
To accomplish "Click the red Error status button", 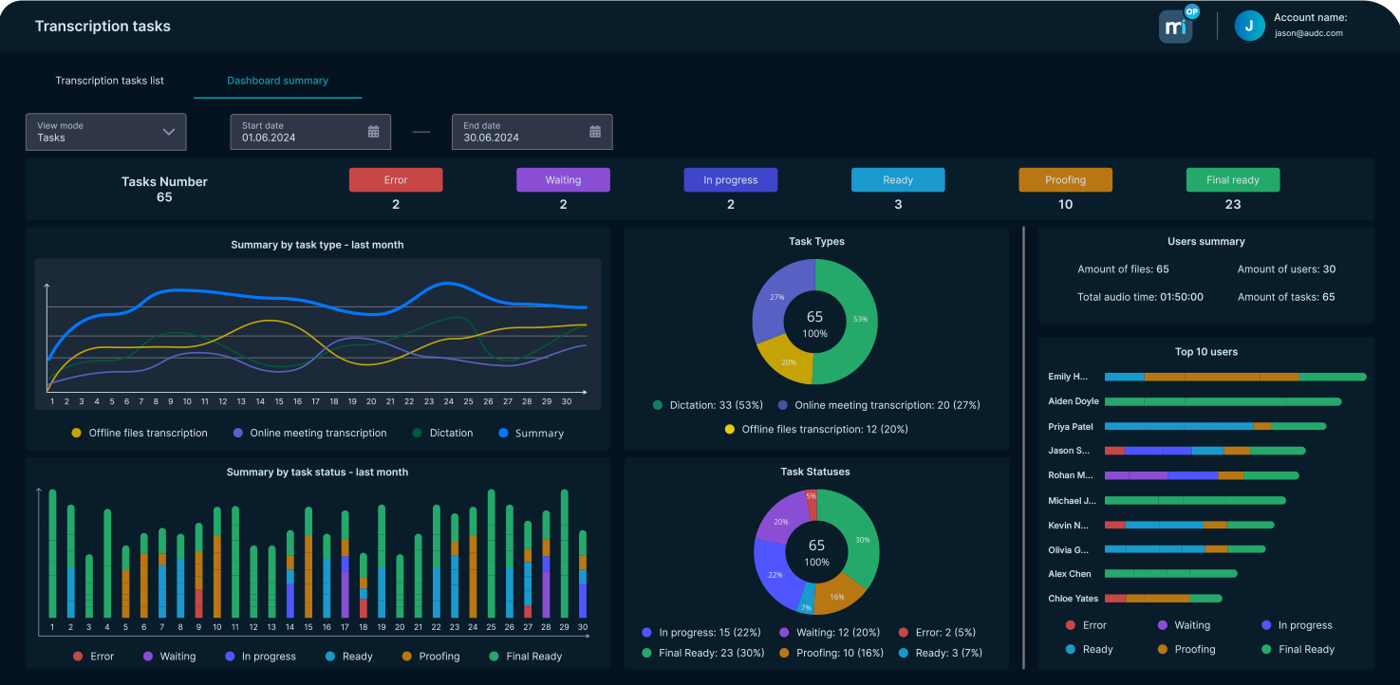I will (395, 180).
